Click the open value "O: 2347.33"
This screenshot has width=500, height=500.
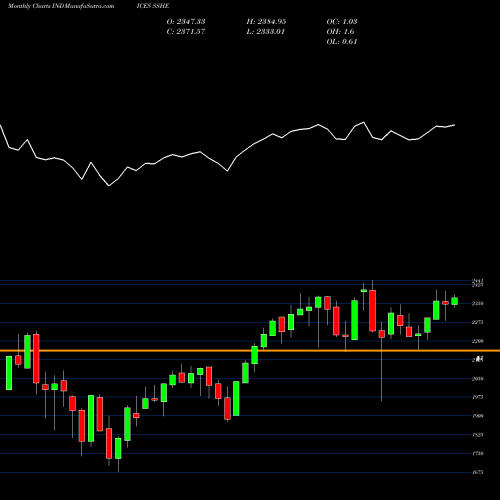pyautogui.click(x=186, y=22)
